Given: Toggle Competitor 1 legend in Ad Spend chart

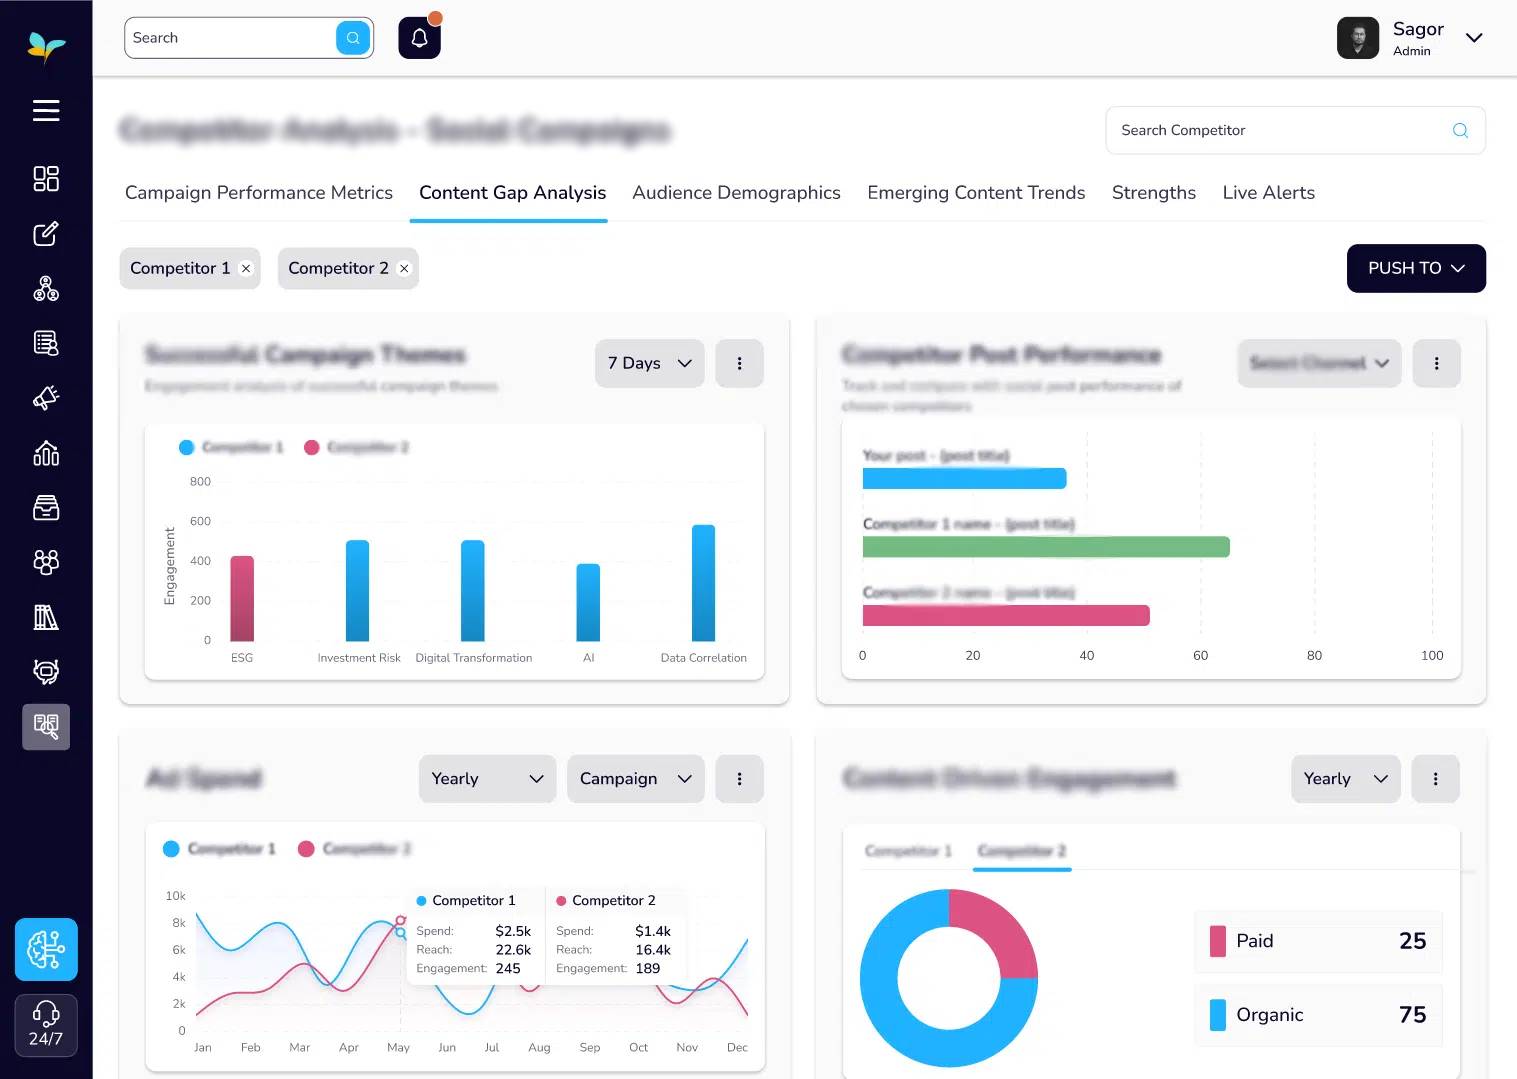Looking at the screenshot, I should [x=219, y=849].
